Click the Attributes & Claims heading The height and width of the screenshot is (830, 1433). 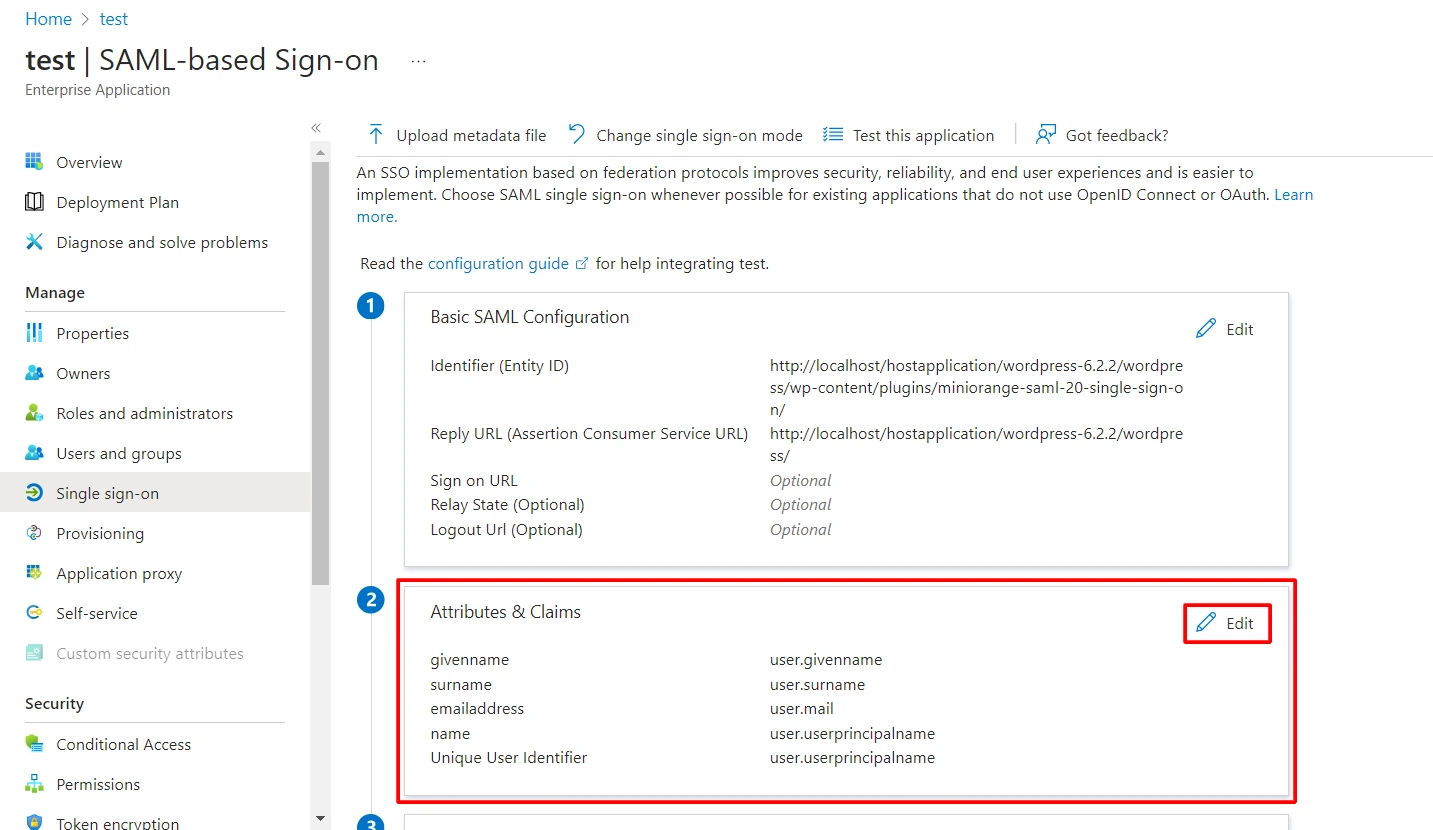point(506,612)
